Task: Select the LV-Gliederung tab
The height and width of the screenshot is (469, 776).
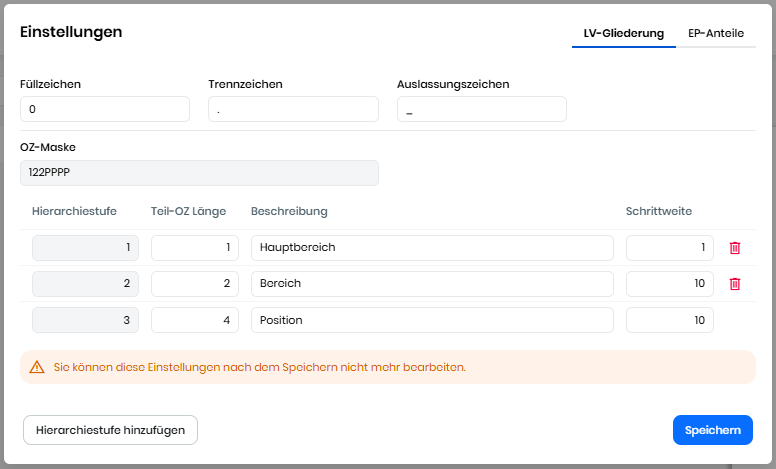Action: point(624,33)
